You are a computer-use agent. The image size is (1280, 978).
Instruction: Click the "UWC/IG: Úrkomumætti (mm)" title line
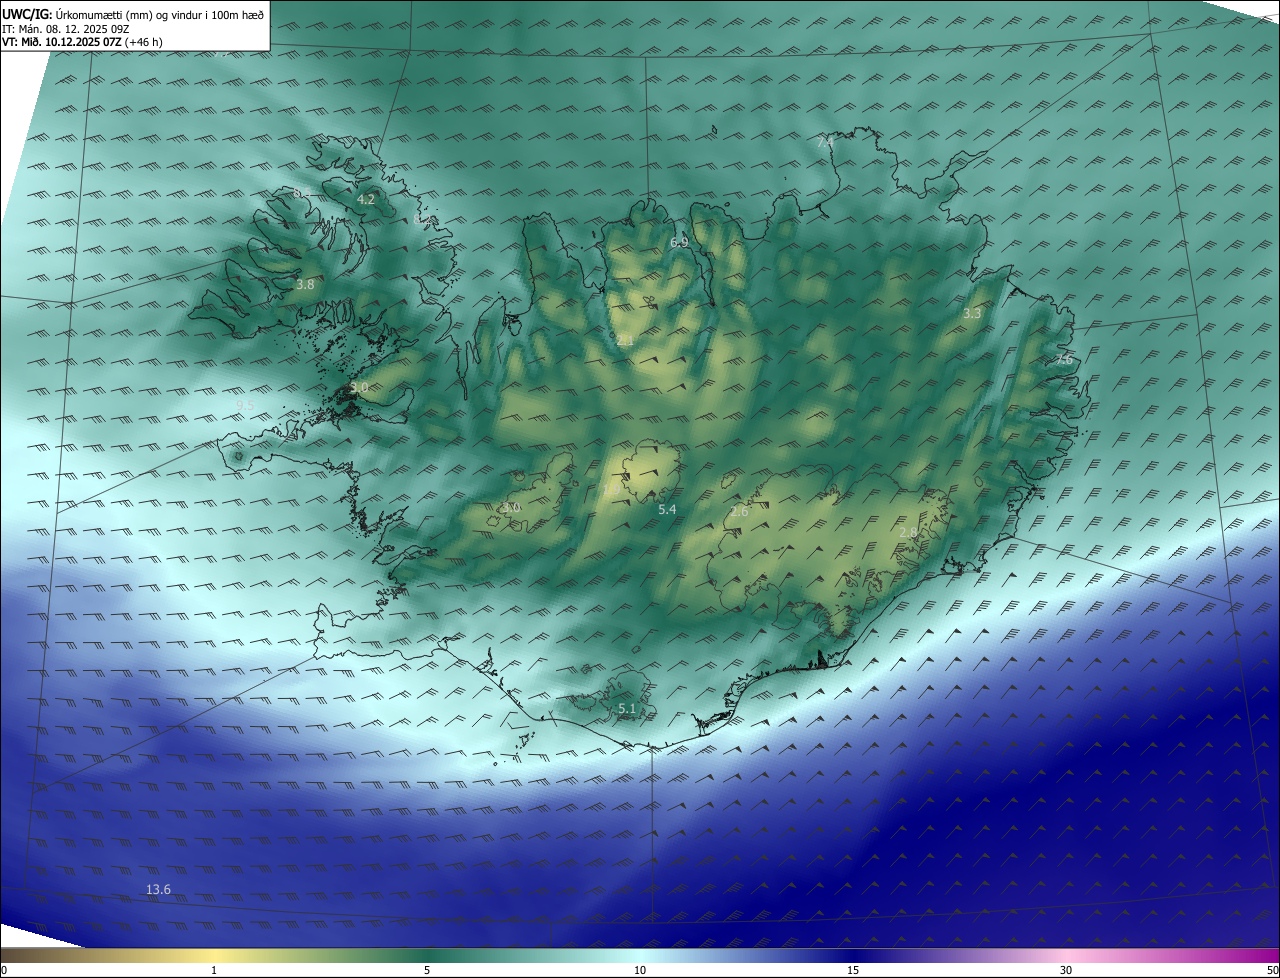133,15
